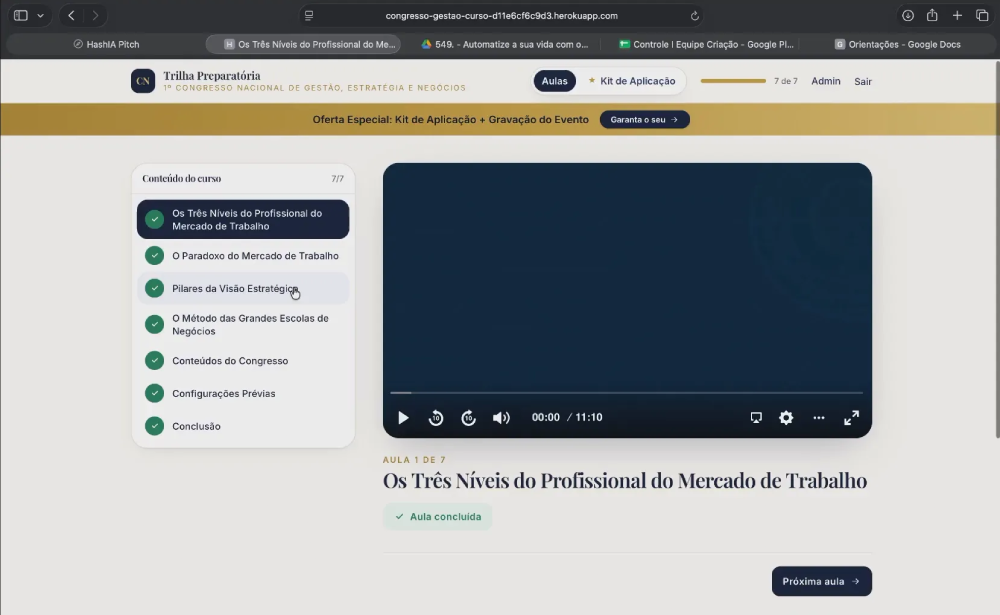
Task: Click checkmark beside Conteúdos do Congresso
Action: coord(154,360)
